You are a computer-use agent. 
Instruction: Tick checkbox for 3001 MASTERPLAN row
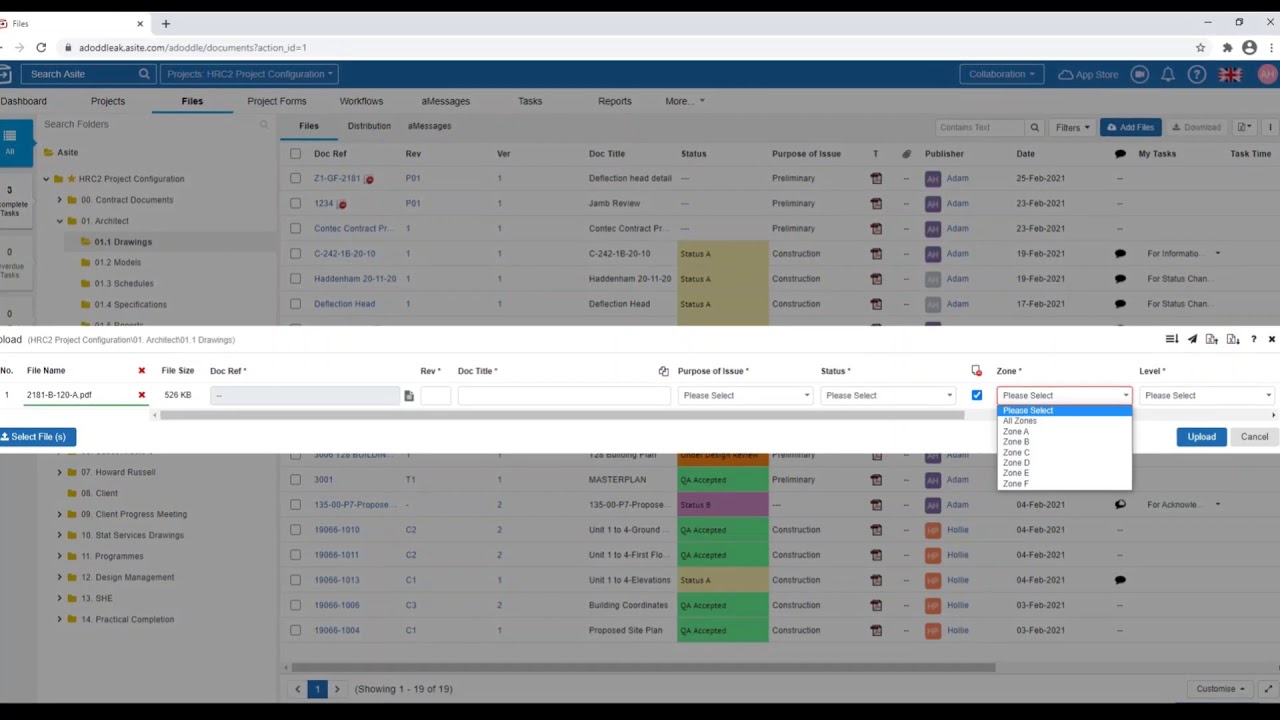pyautogui.click(x=295, y=480)
